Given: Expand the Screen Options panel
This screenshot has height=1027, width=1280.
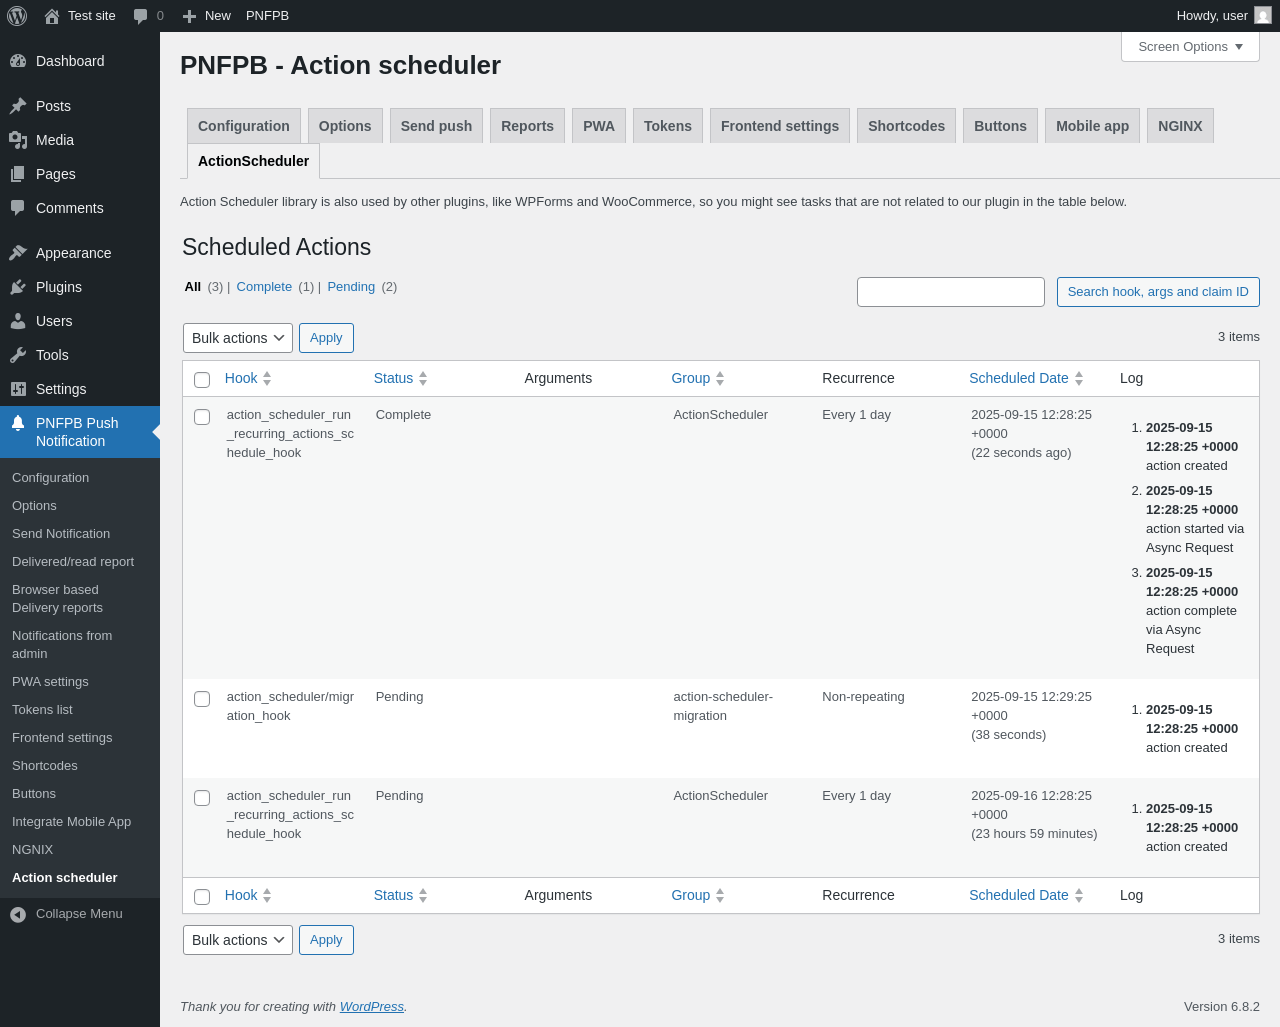Looking at the screenshot, I should coord(1190,47).
